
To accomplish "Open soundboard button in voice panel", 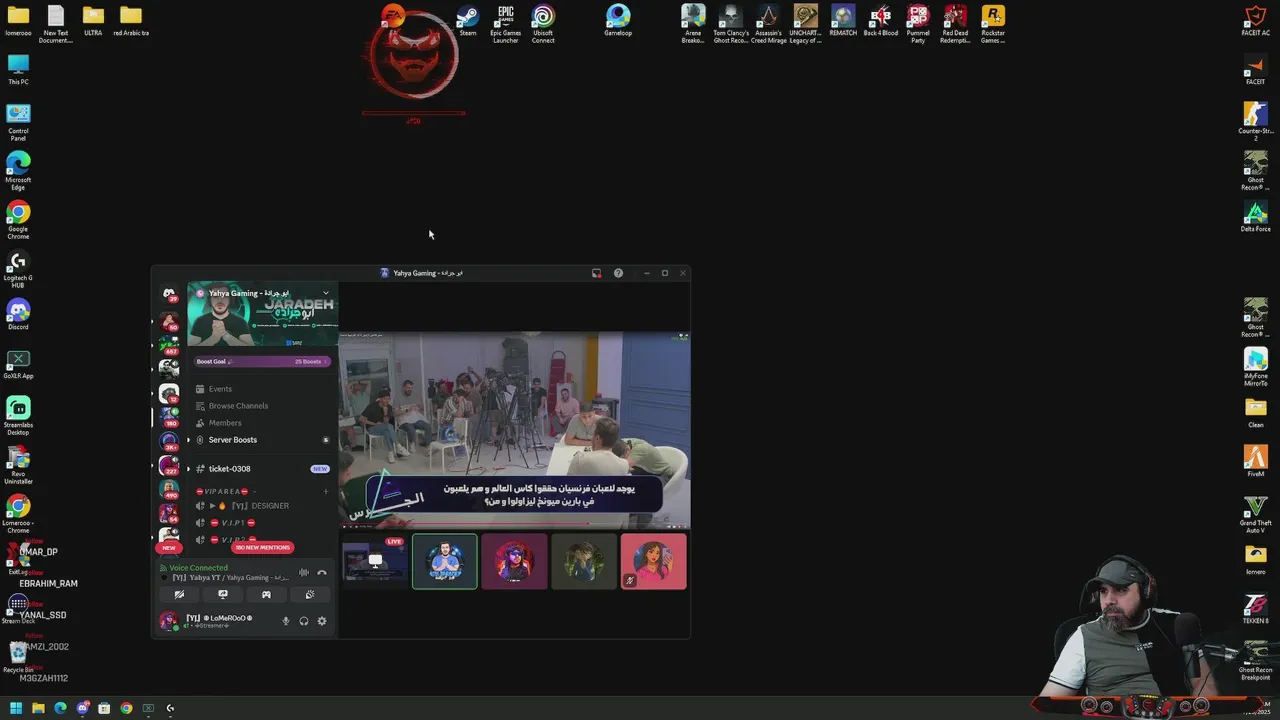I will (x=310, y=594).
